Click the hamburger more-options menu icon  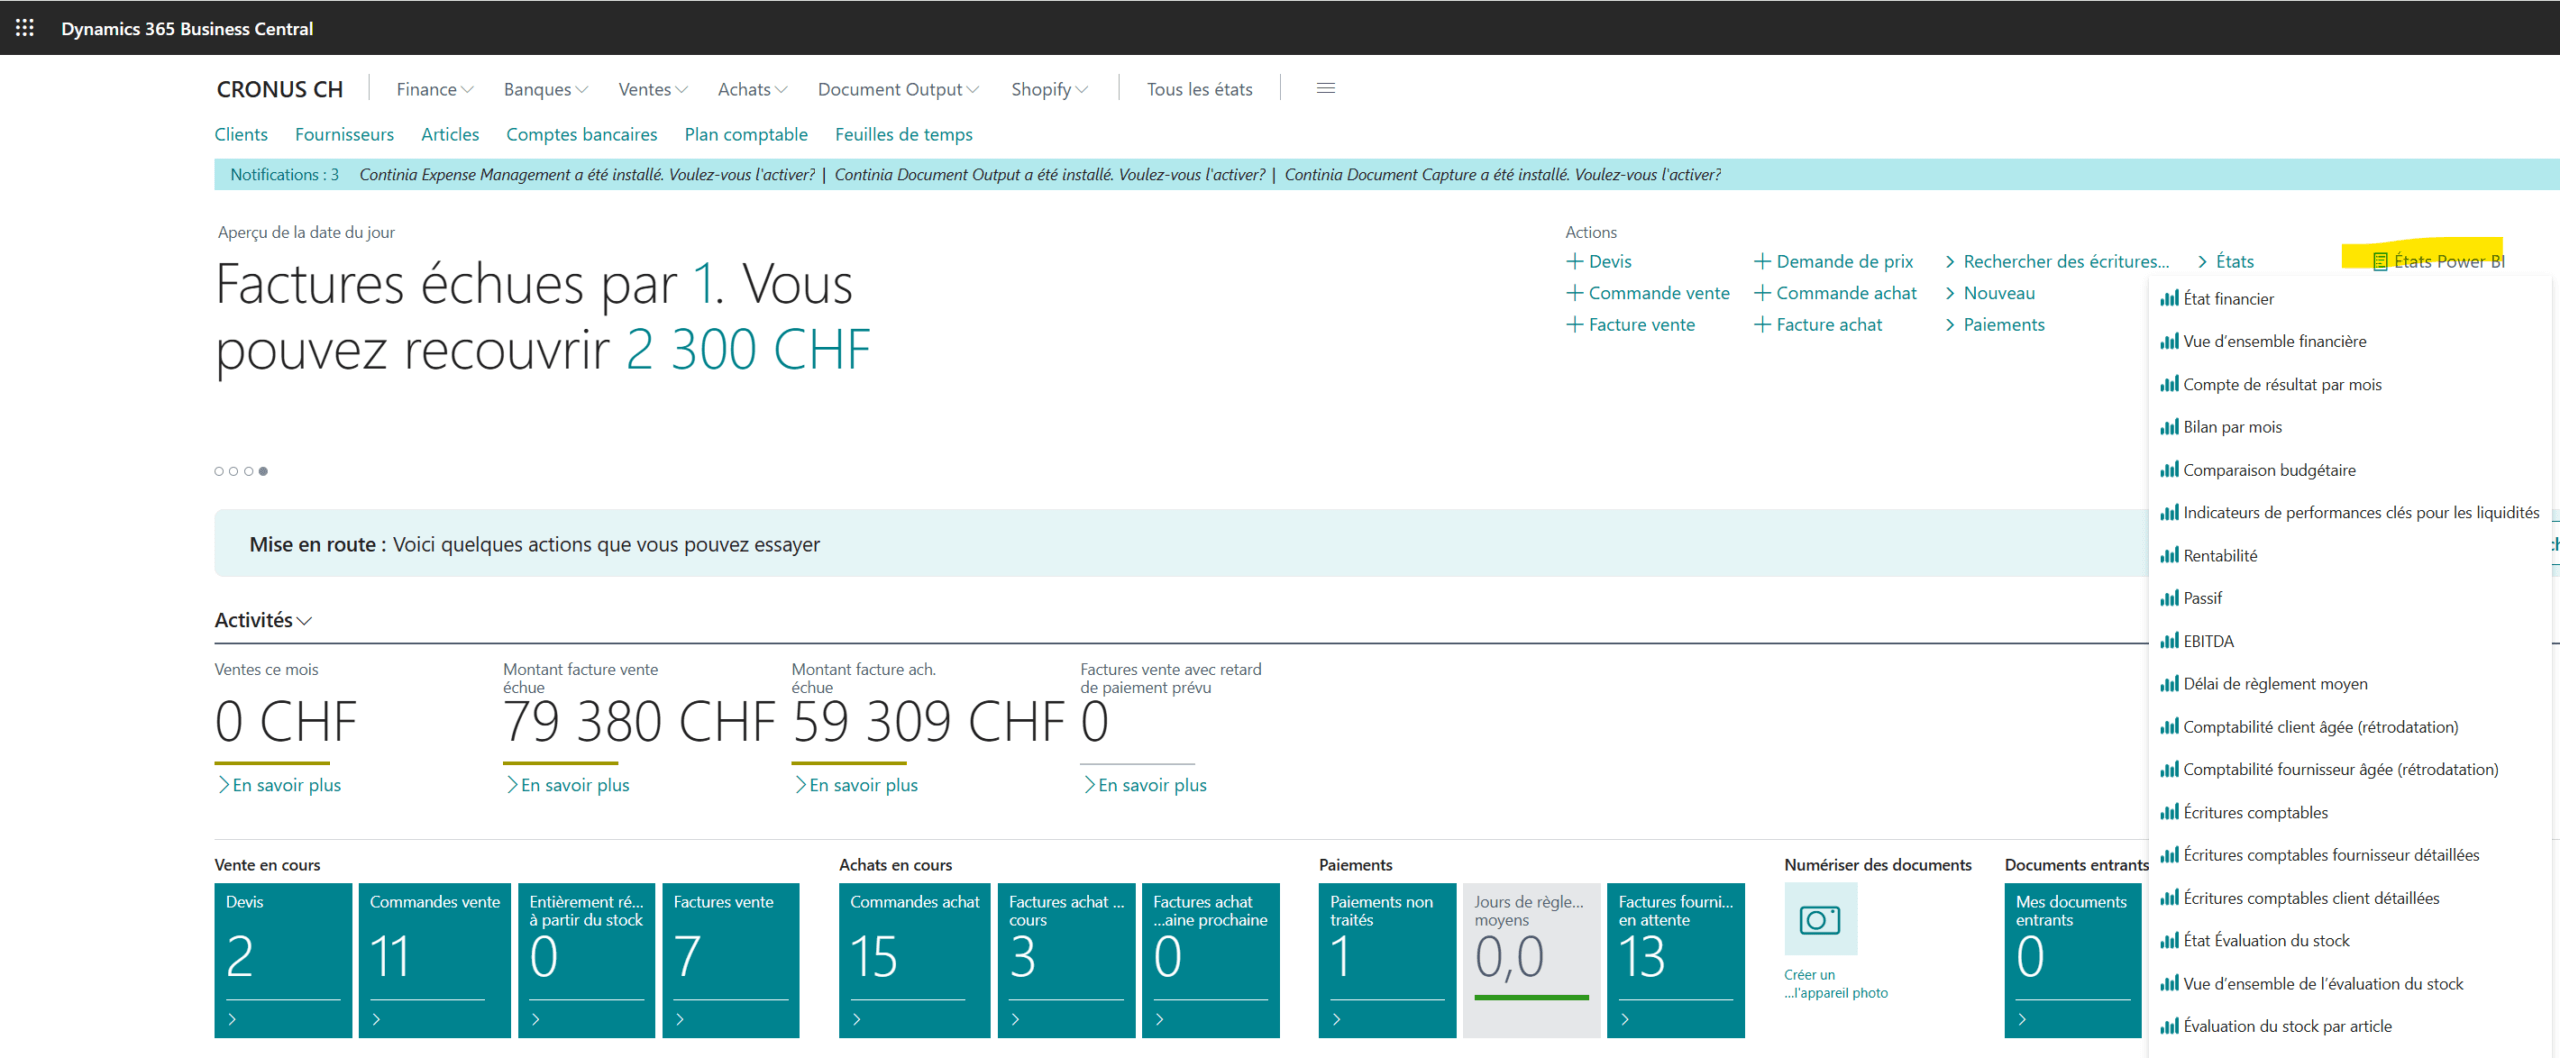click(x=1325, y=89)
